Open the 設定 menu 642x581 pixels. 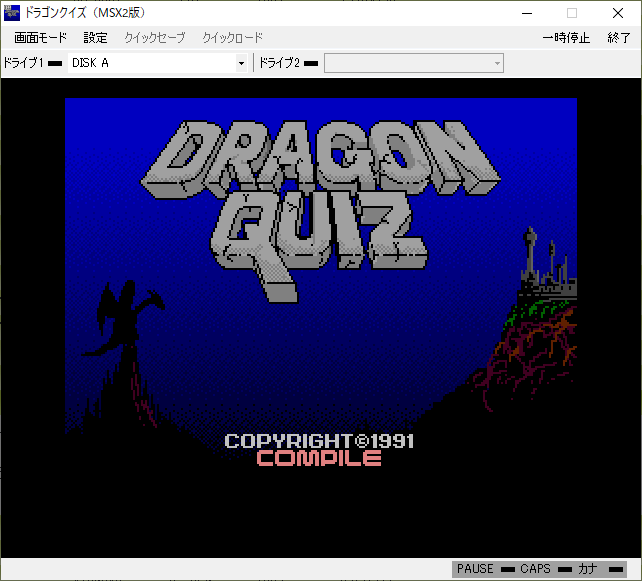pos(95,38)
